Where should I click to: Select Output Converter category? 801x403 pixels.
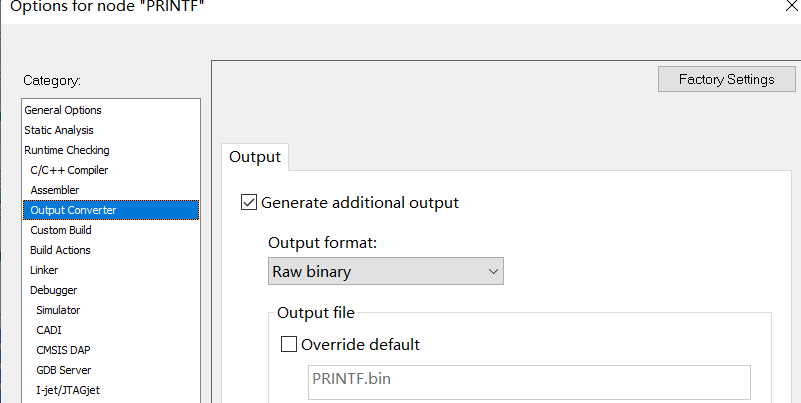point(111,210)
